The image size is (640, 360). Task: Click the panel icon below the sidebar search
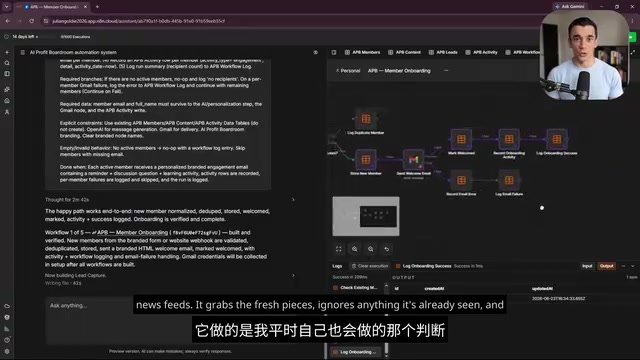click(x=7, y=74)
